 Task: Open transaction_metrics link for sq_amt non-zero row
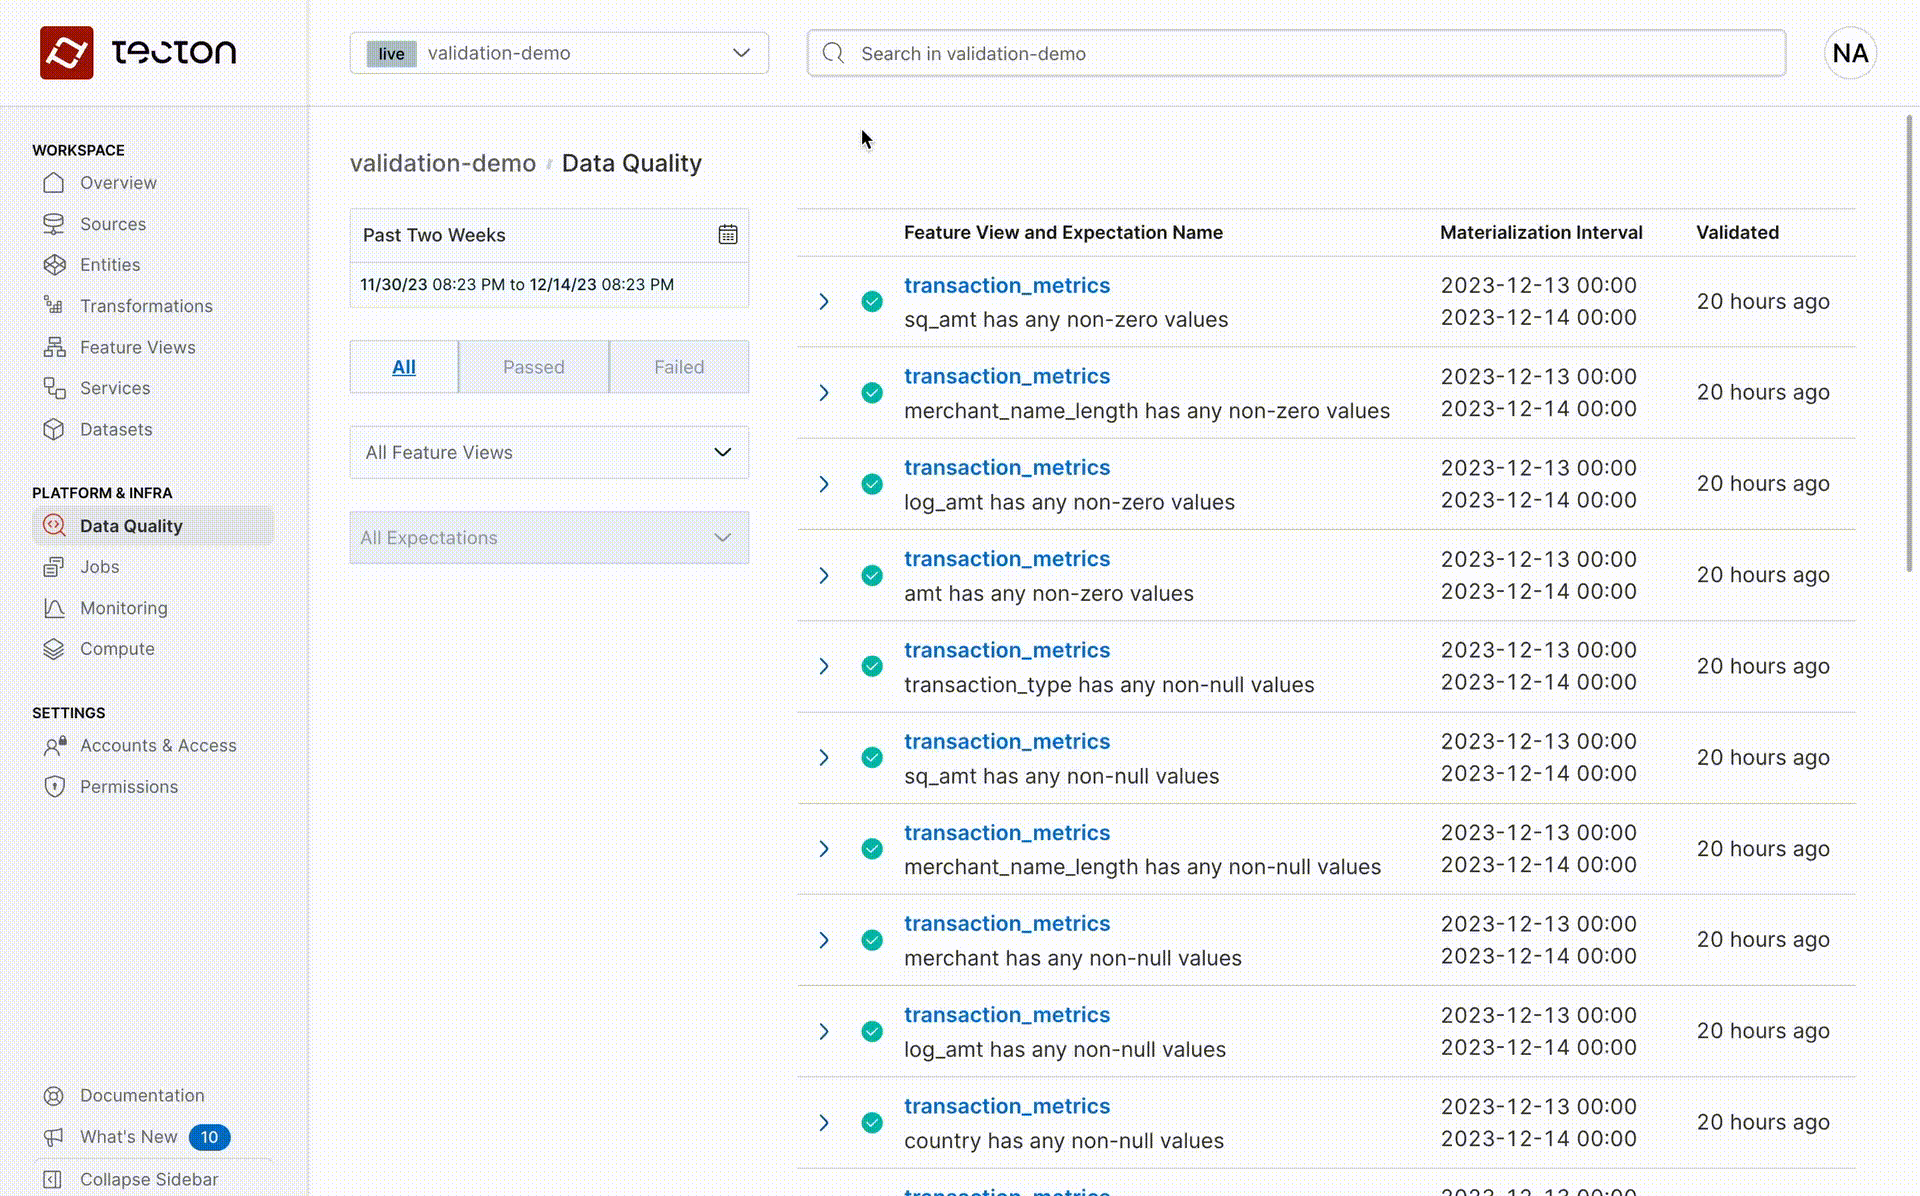pos(1007,285)
